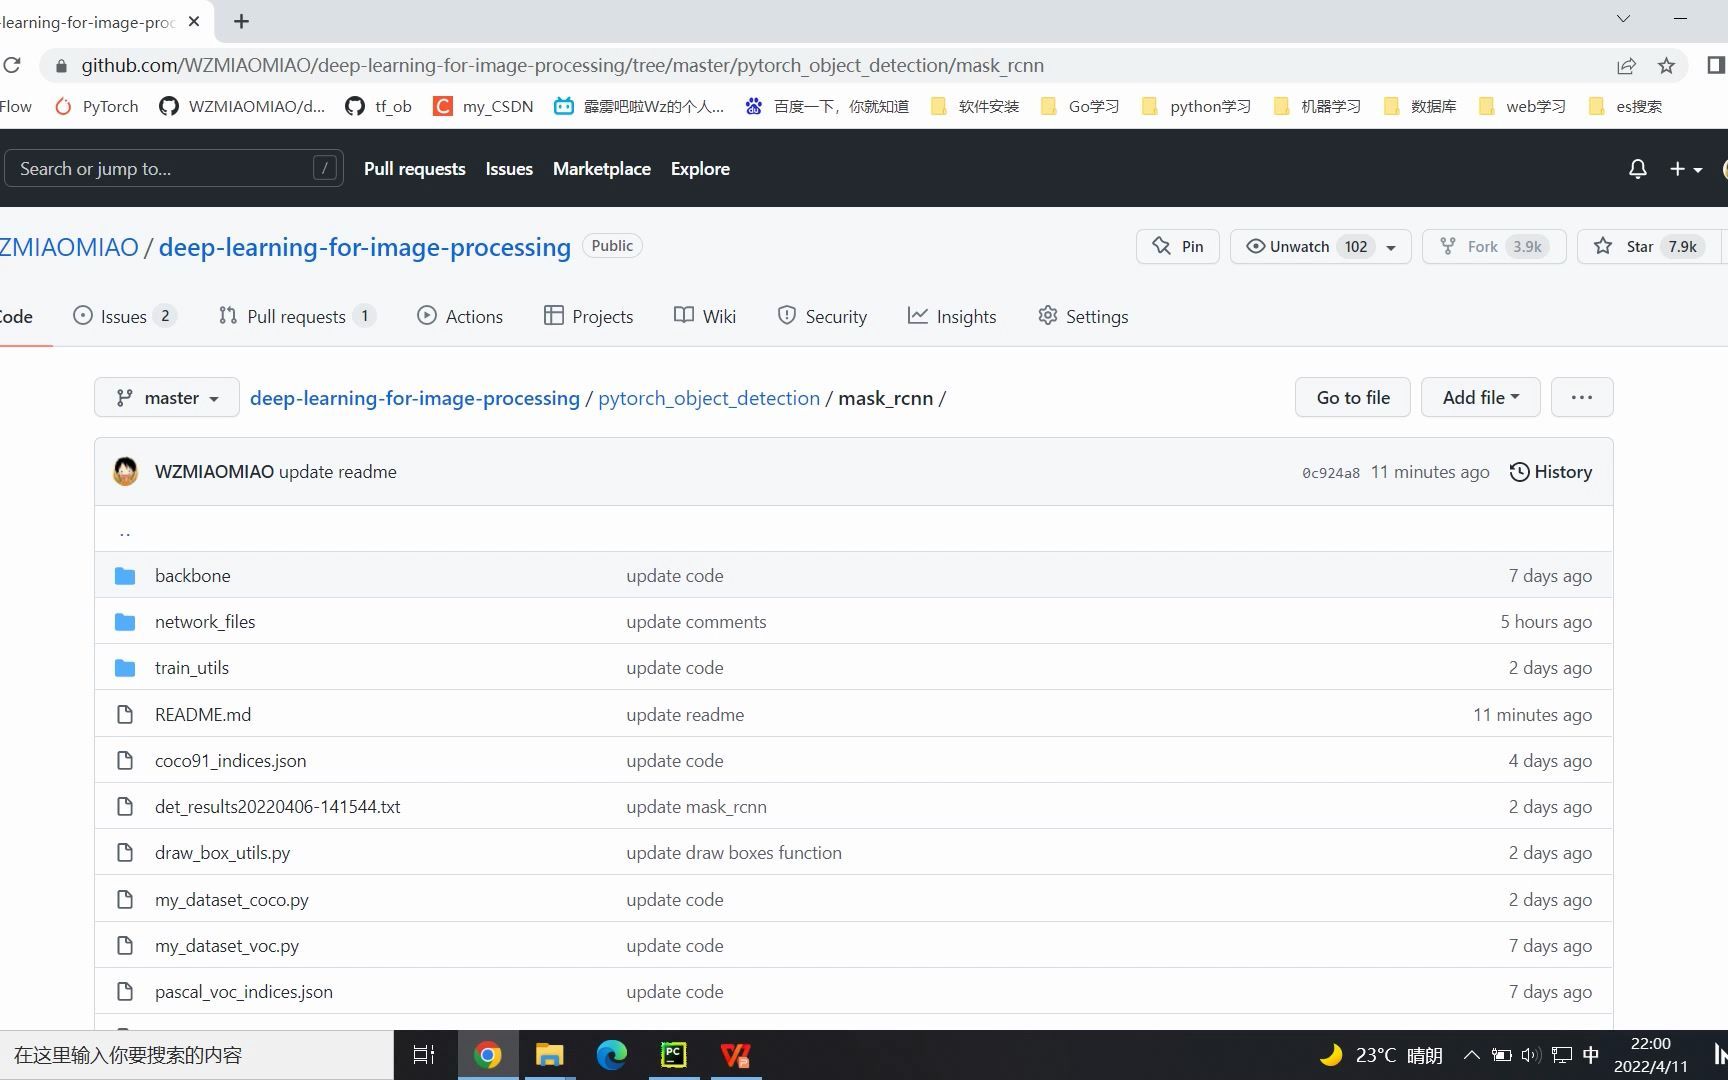Image resolution: width=1728 pixels, height=1080 pixels.
Task: Click the share icon in the address bar
Action: pos(1626,65)
